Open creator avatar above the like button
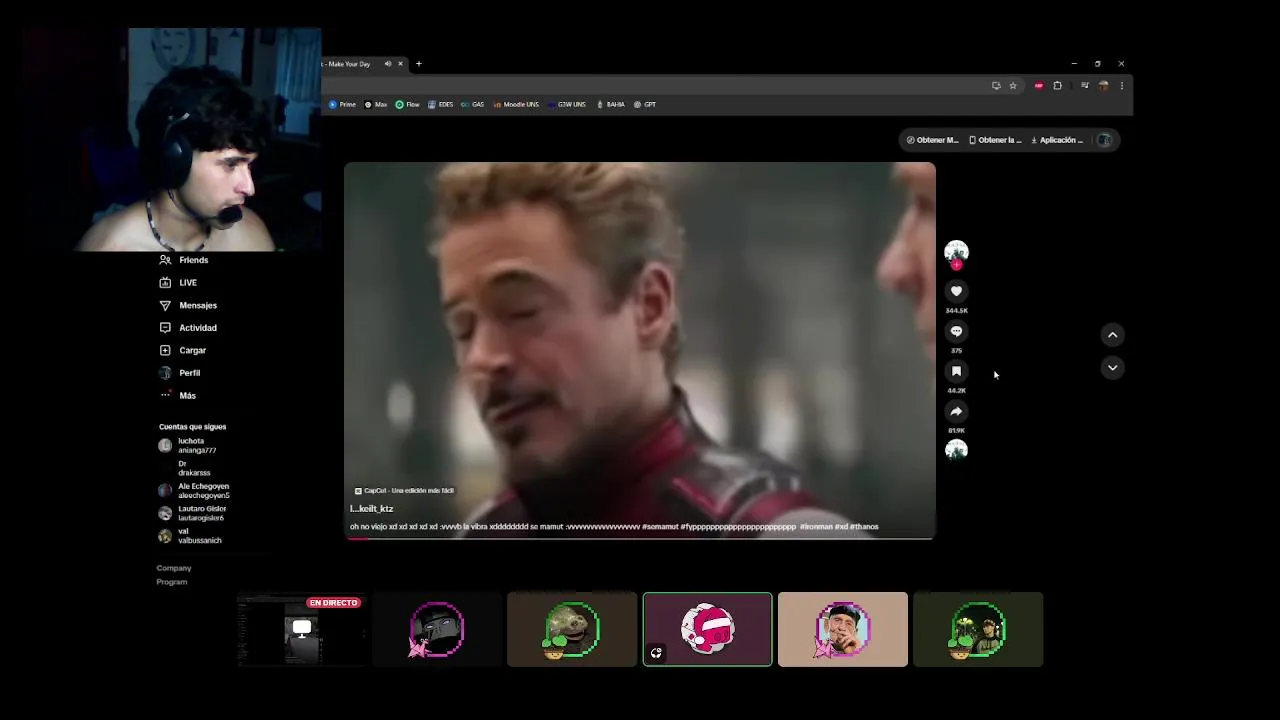1280x720 pixels. pyautogui.click(x=956, y=252)
